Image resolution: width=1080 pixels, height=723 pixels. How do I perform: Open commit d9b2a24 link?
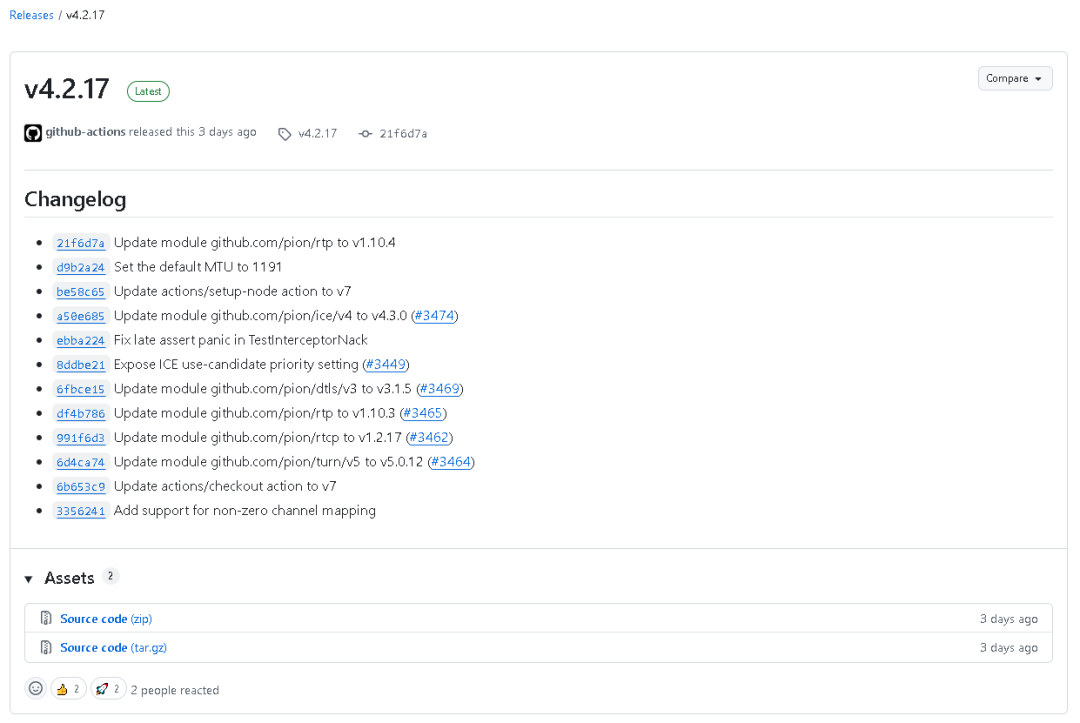pos(81,267)
